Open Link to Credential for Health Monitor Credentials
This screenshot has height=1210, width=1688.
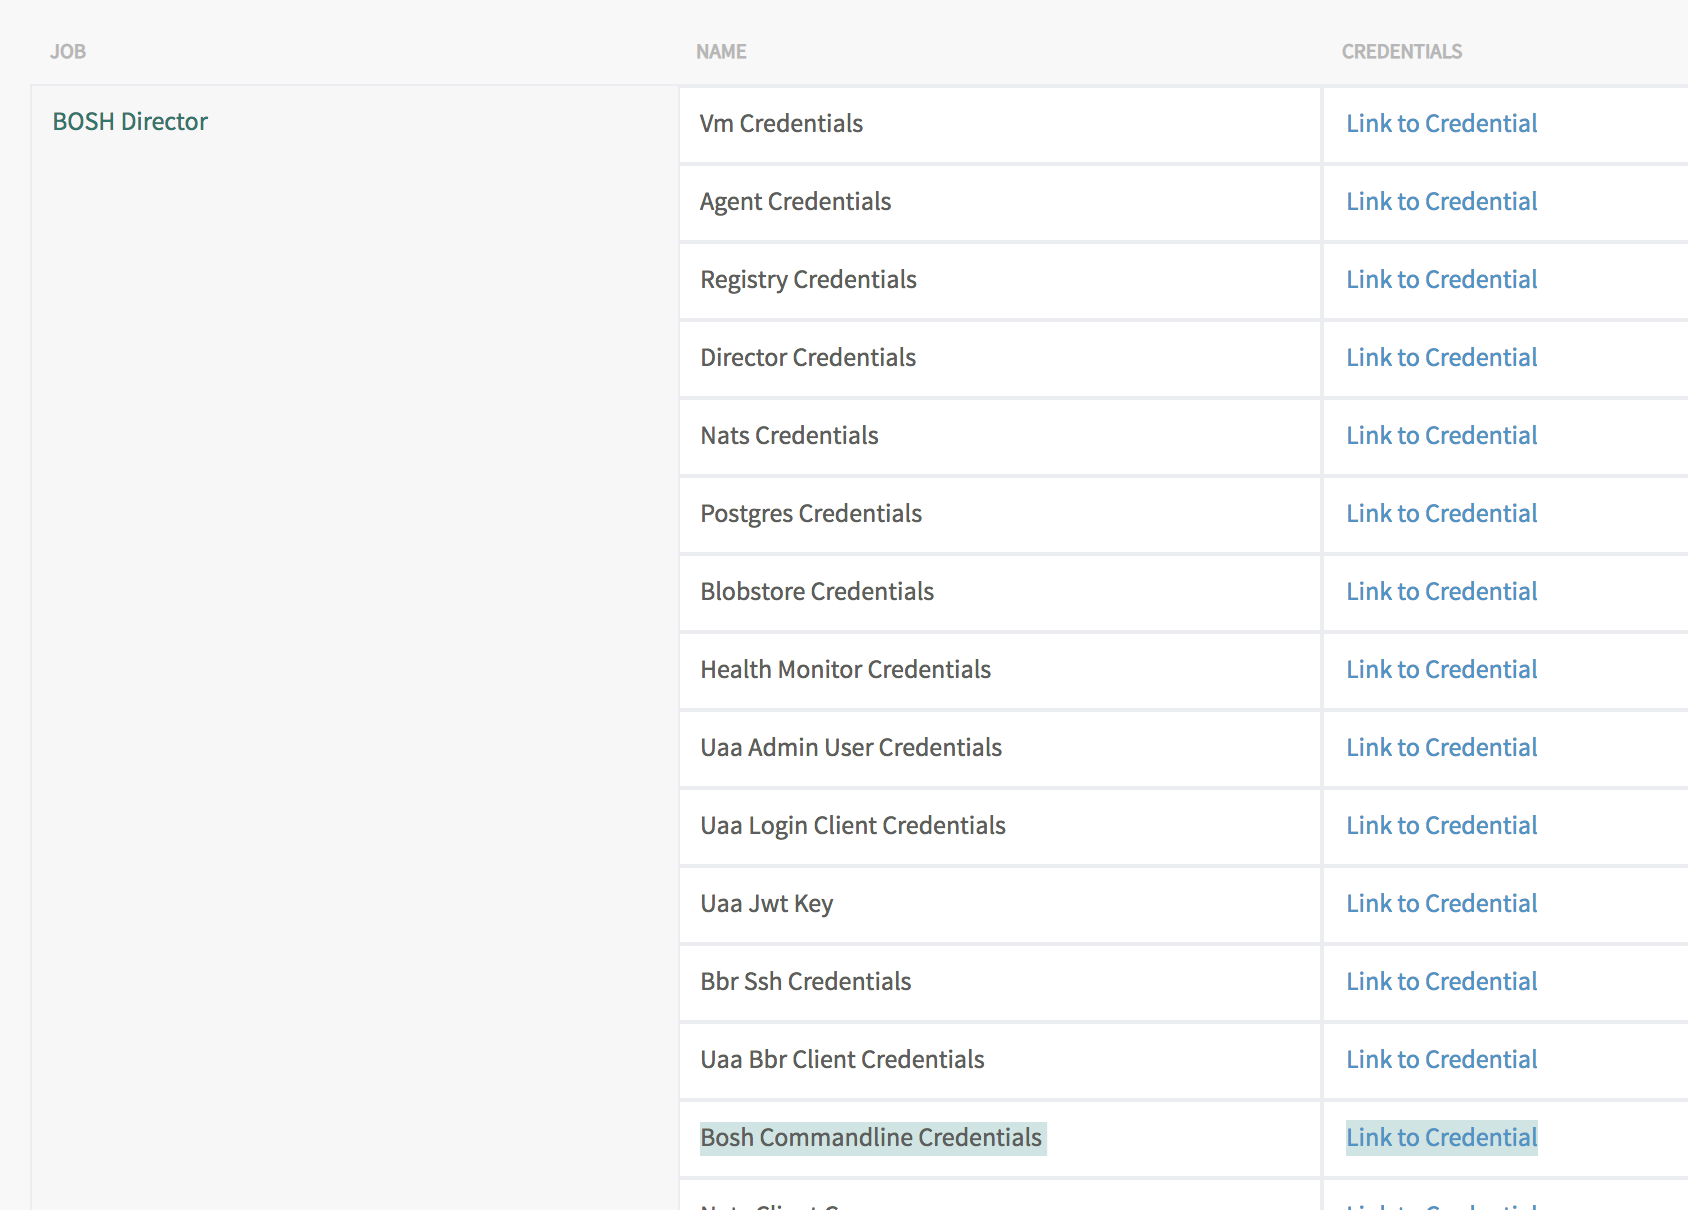pyautogui.click(x=1441, y=669)
